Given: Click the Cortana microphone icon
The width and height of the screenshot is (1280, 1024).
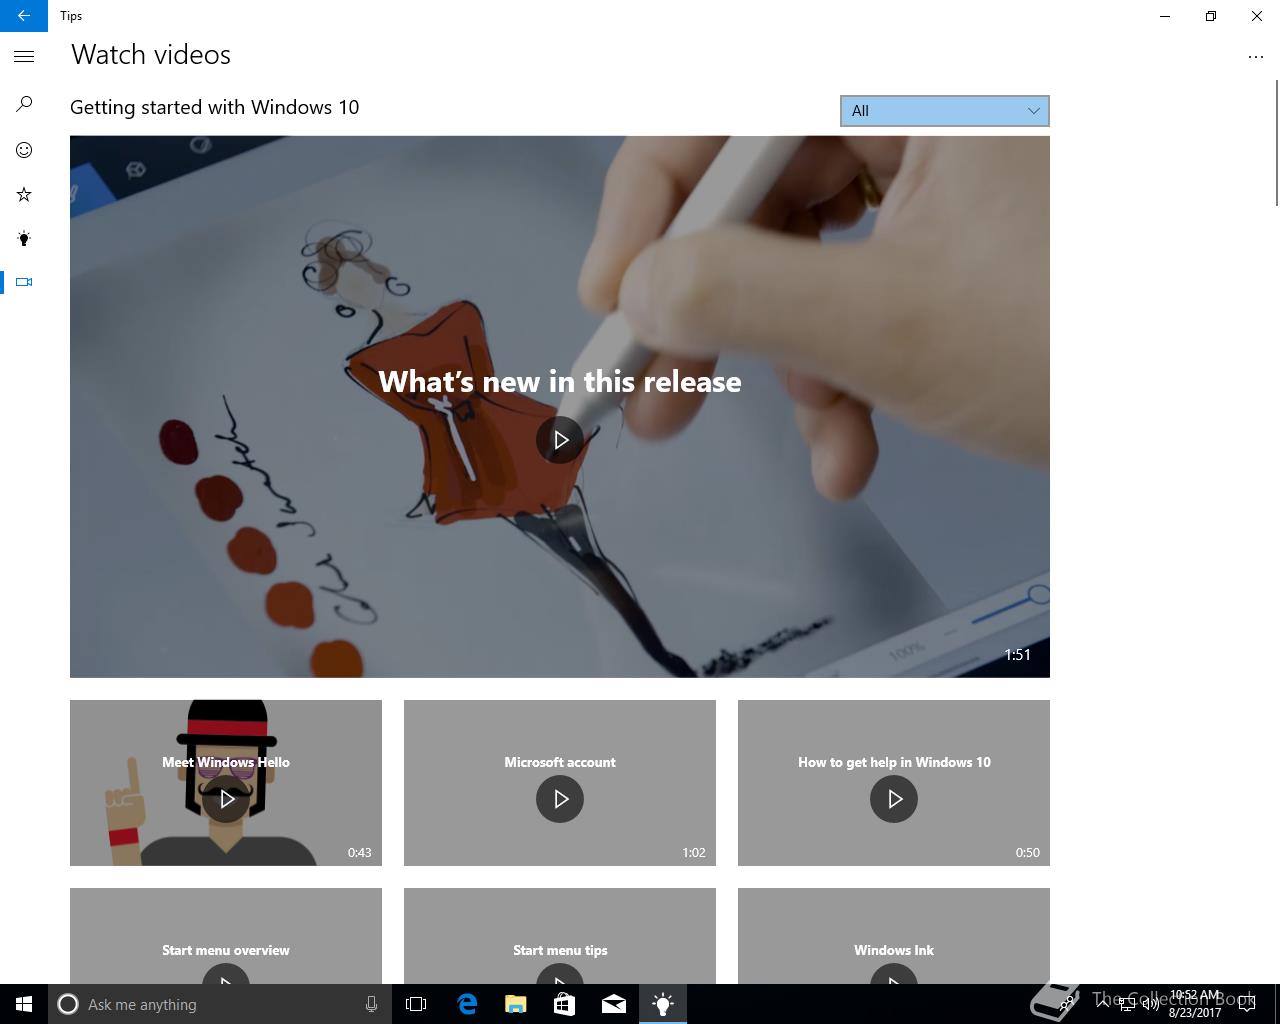Looking at the screenshot, I should coord(371,1004).
